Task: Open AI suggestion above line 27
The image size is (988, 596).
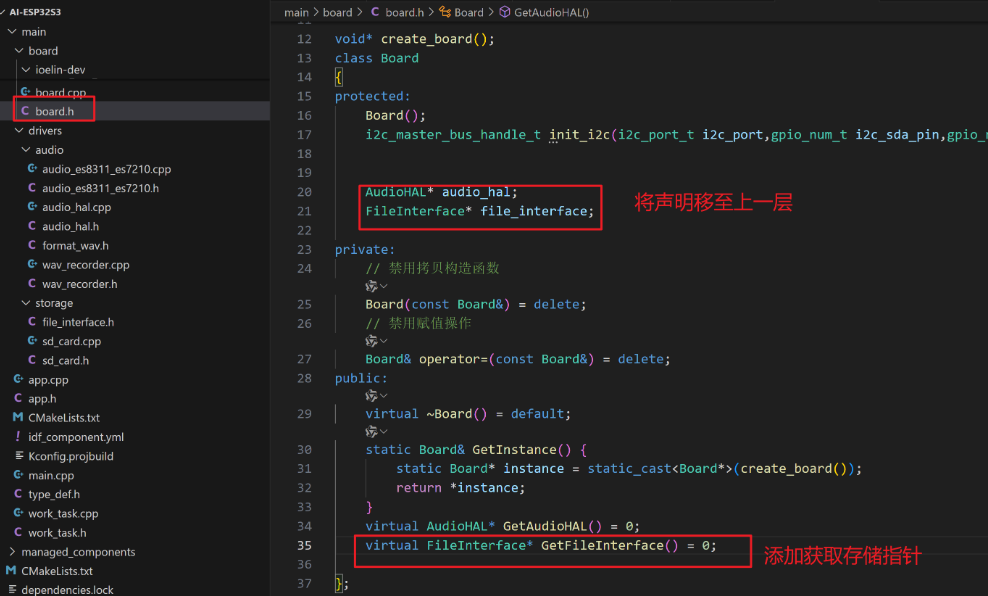Action: [x=376, y=341]
